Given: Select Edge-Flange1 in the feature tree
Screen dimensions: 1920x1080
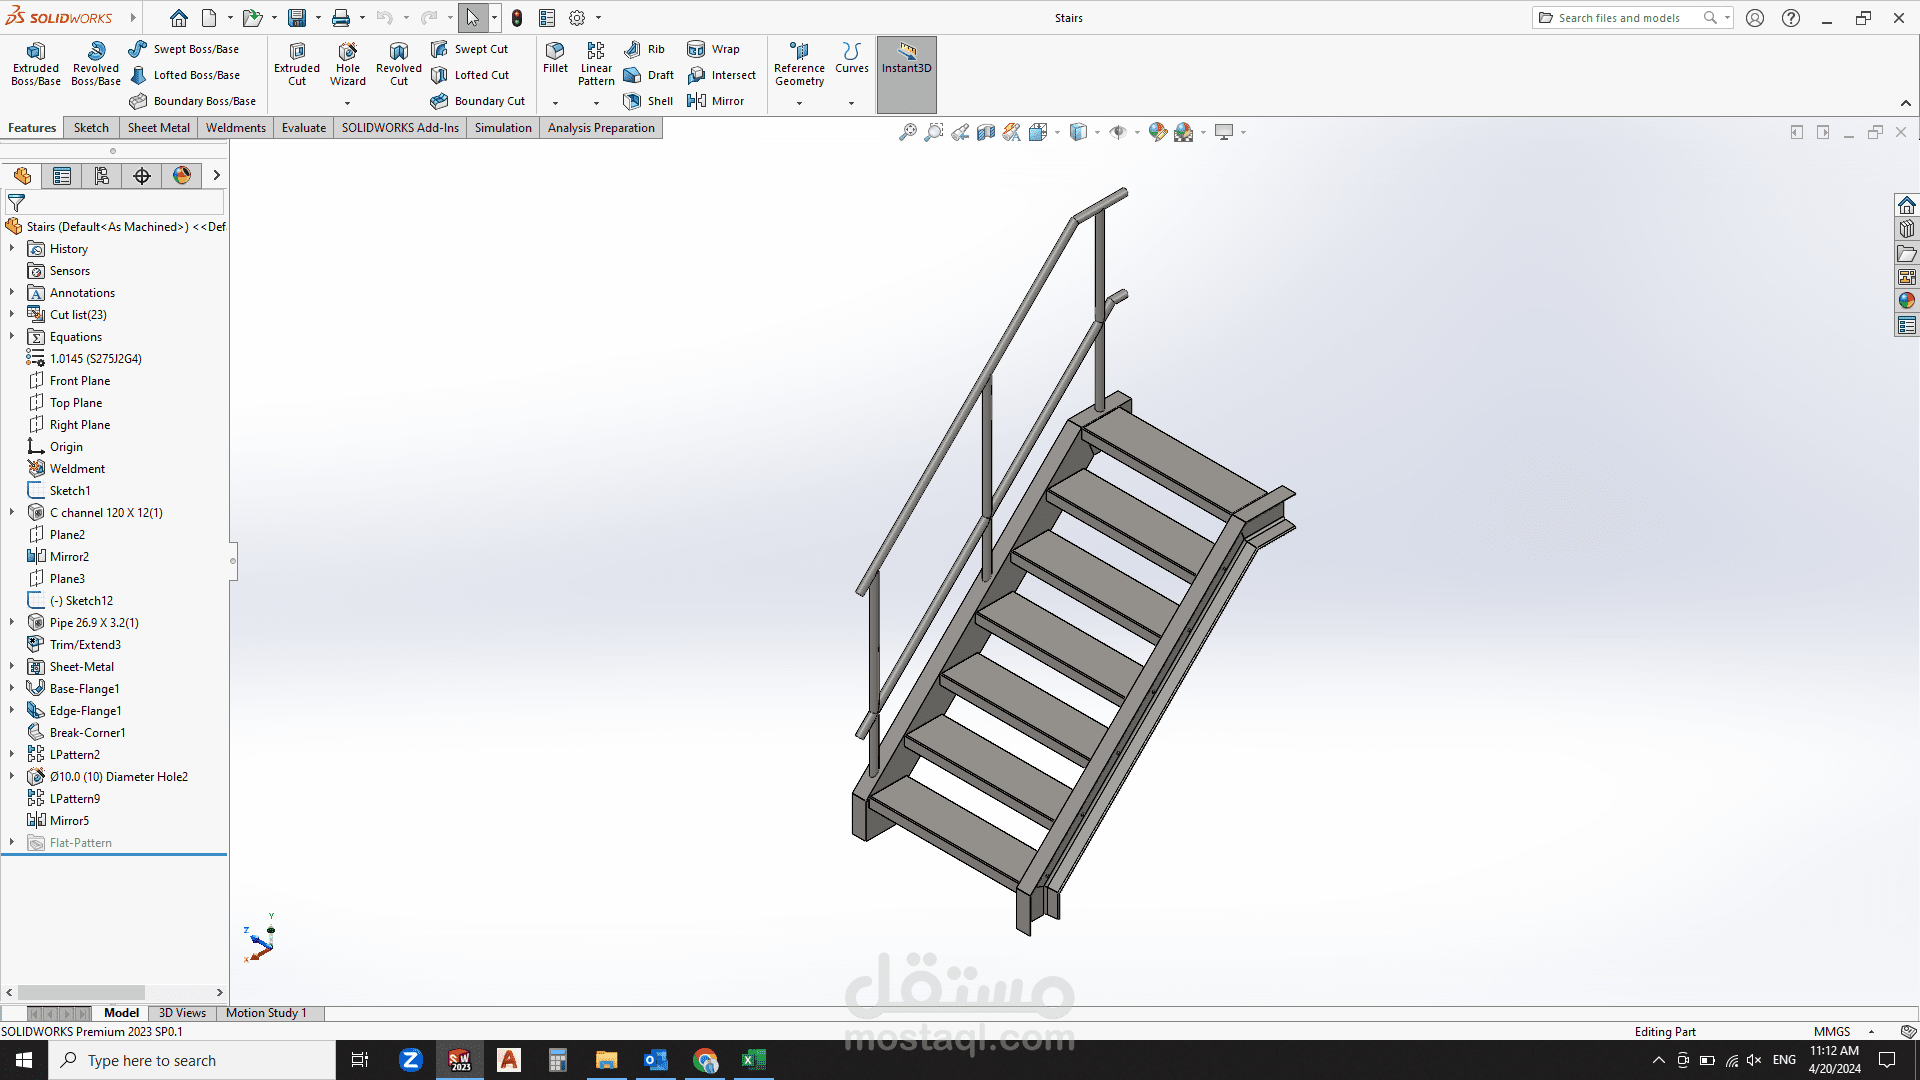Looking at the screenshot, I should 86,711.
